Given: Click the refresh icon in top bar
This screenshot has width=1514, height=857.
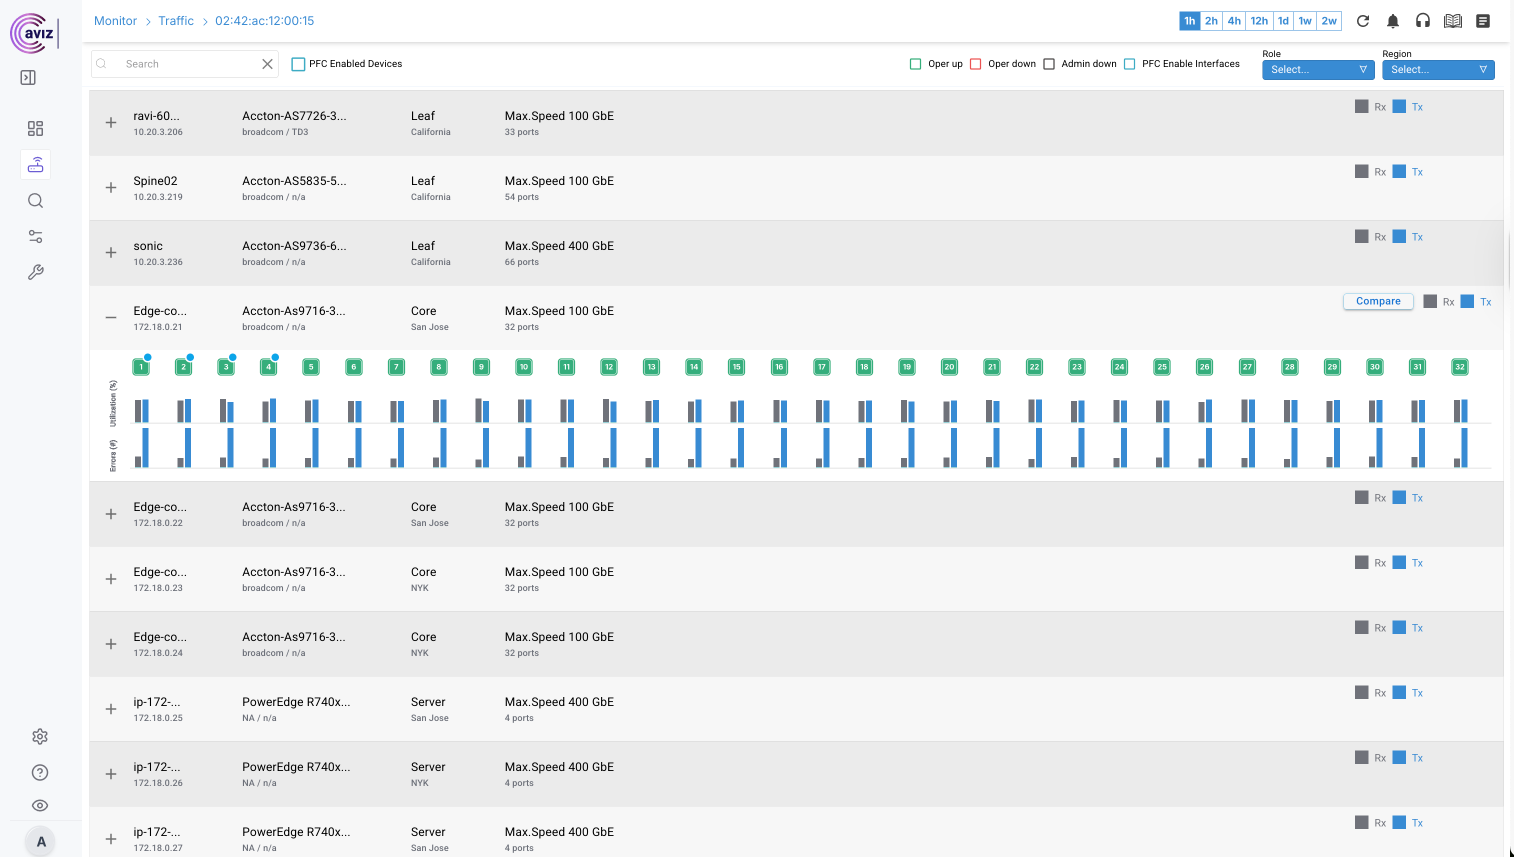Looking at the screenshot, I should tap(1362, 21).
